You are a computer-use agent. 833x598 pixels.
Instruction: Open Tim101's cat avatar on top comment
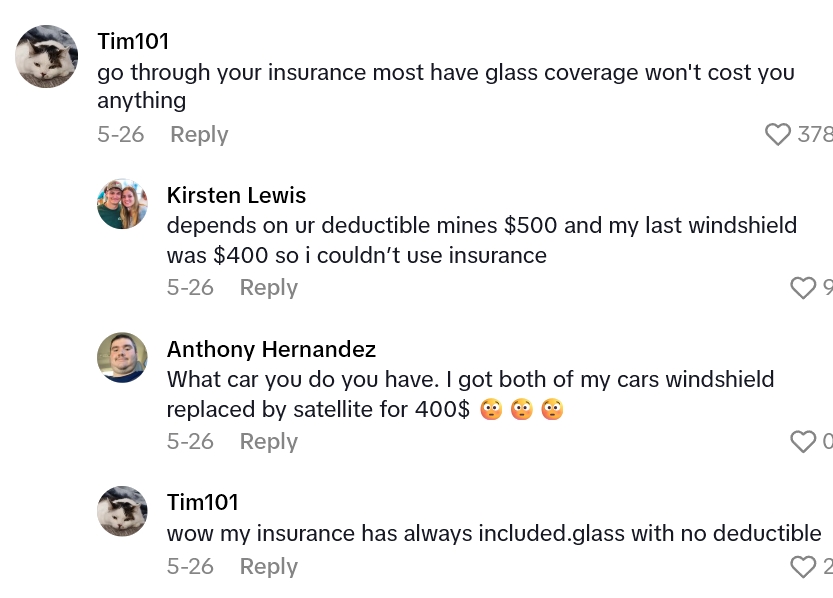coord(47,57)
